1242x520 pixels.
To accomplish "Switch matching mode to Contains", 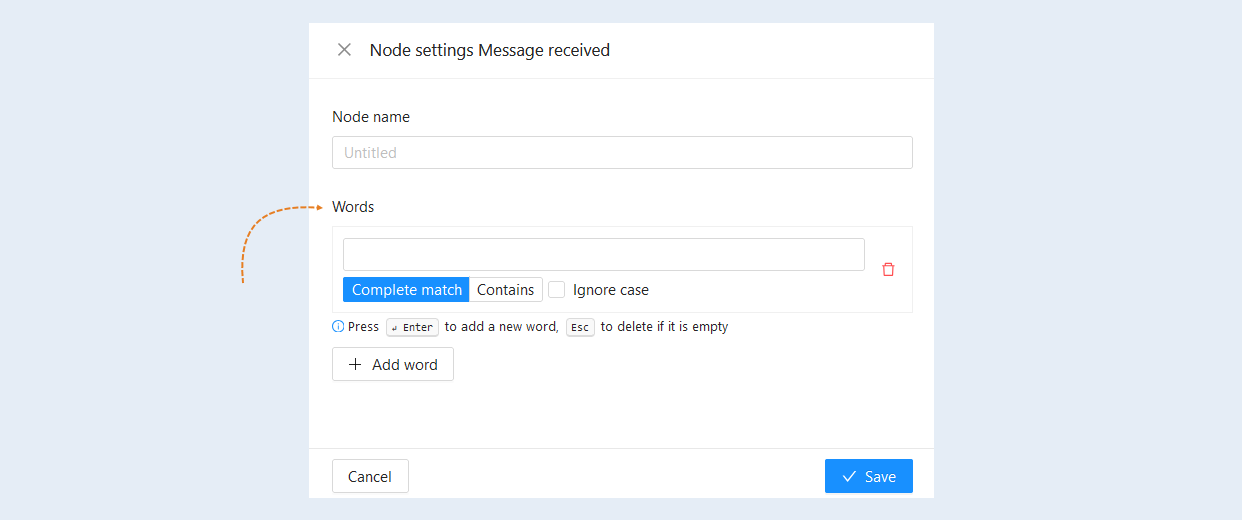I will click(x=506, y=290).
